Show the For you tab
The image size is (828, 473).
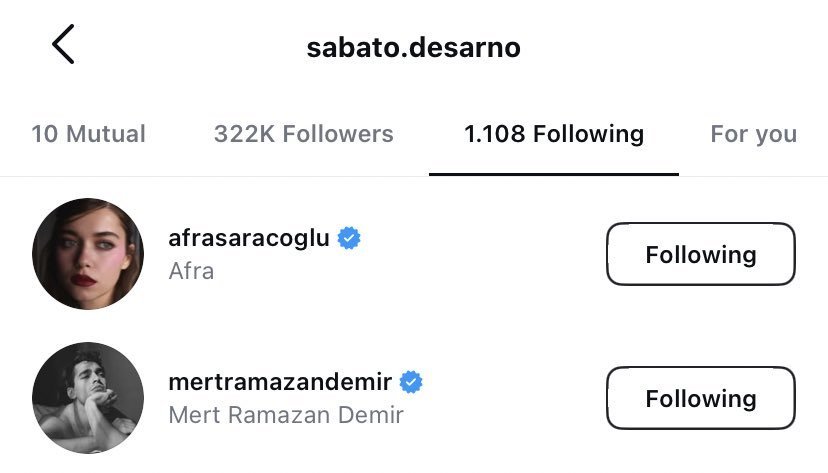[x=753, y=134]
